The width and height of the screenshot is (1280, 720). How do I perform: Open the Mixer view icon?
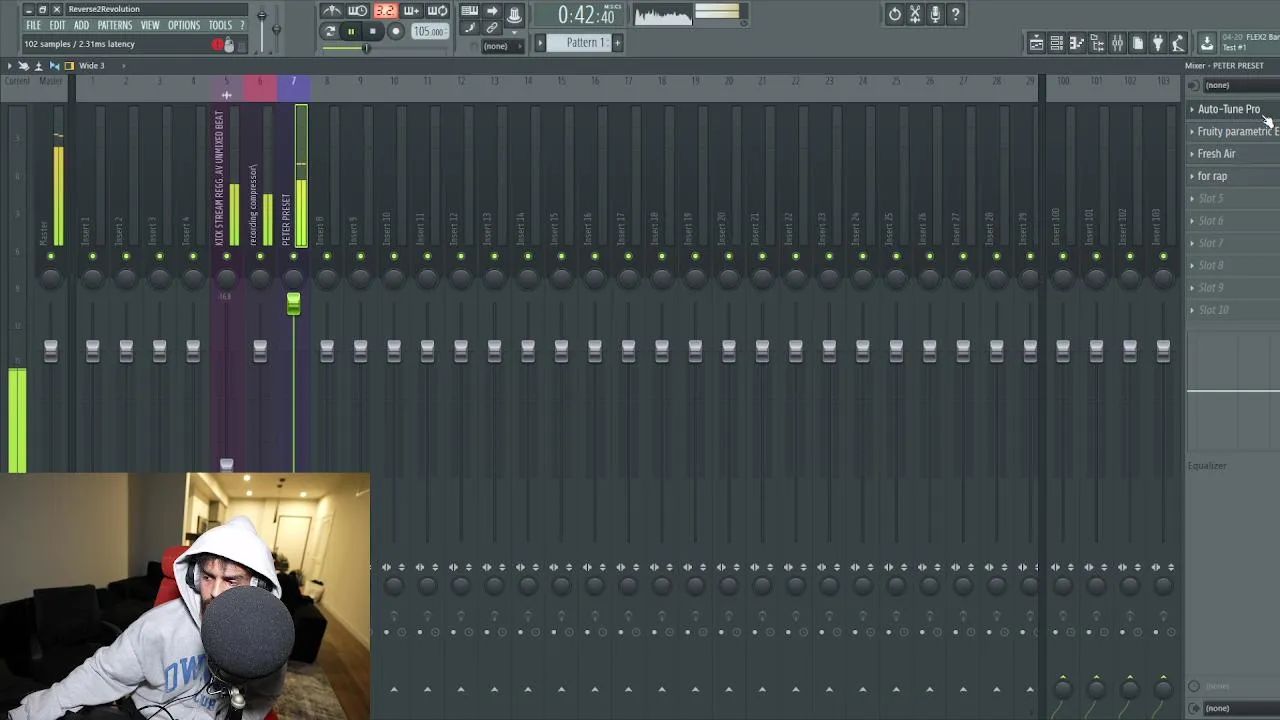pos(1117,43)
